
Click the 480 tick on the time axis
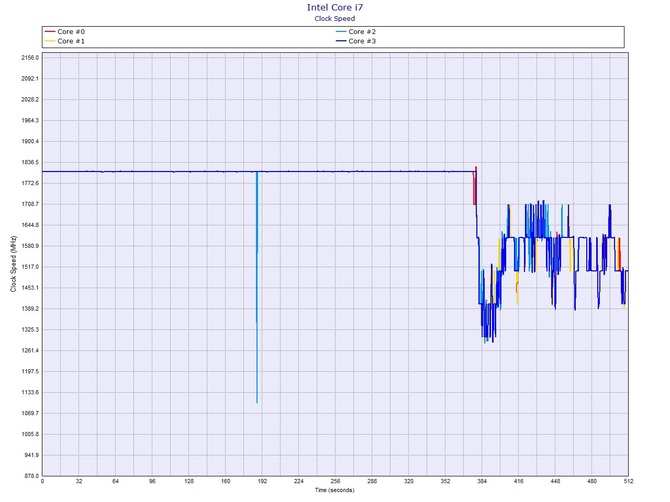click(x=592, y=481)
